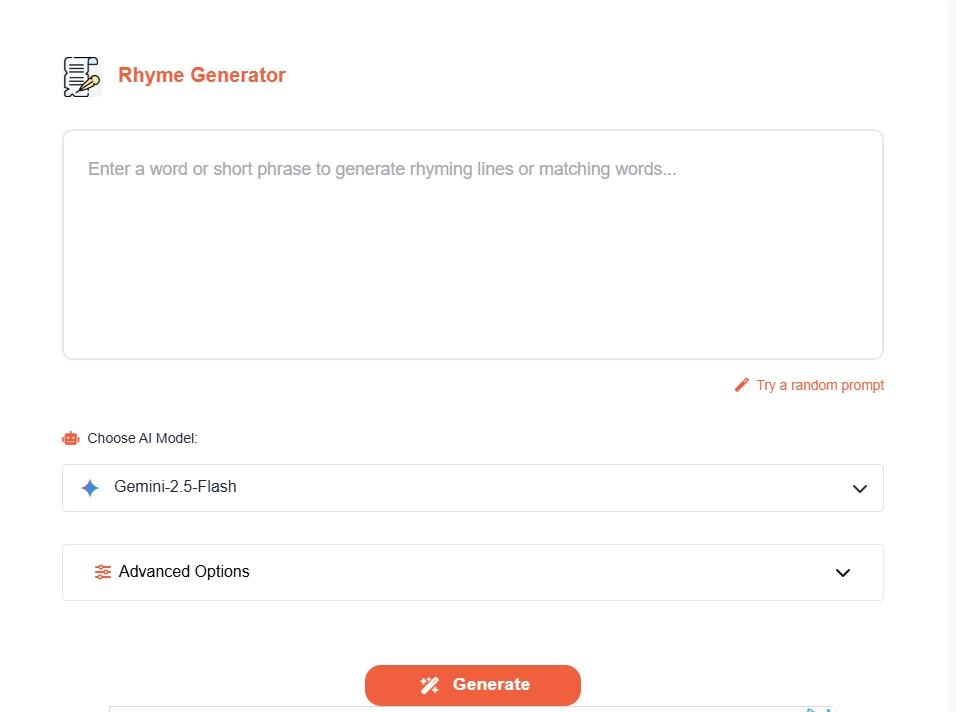Select the blue sparkle icon next to Gemini-2.5-Flash
The width and height of the screenshot is (956, 712).
(x=89, y=487)
